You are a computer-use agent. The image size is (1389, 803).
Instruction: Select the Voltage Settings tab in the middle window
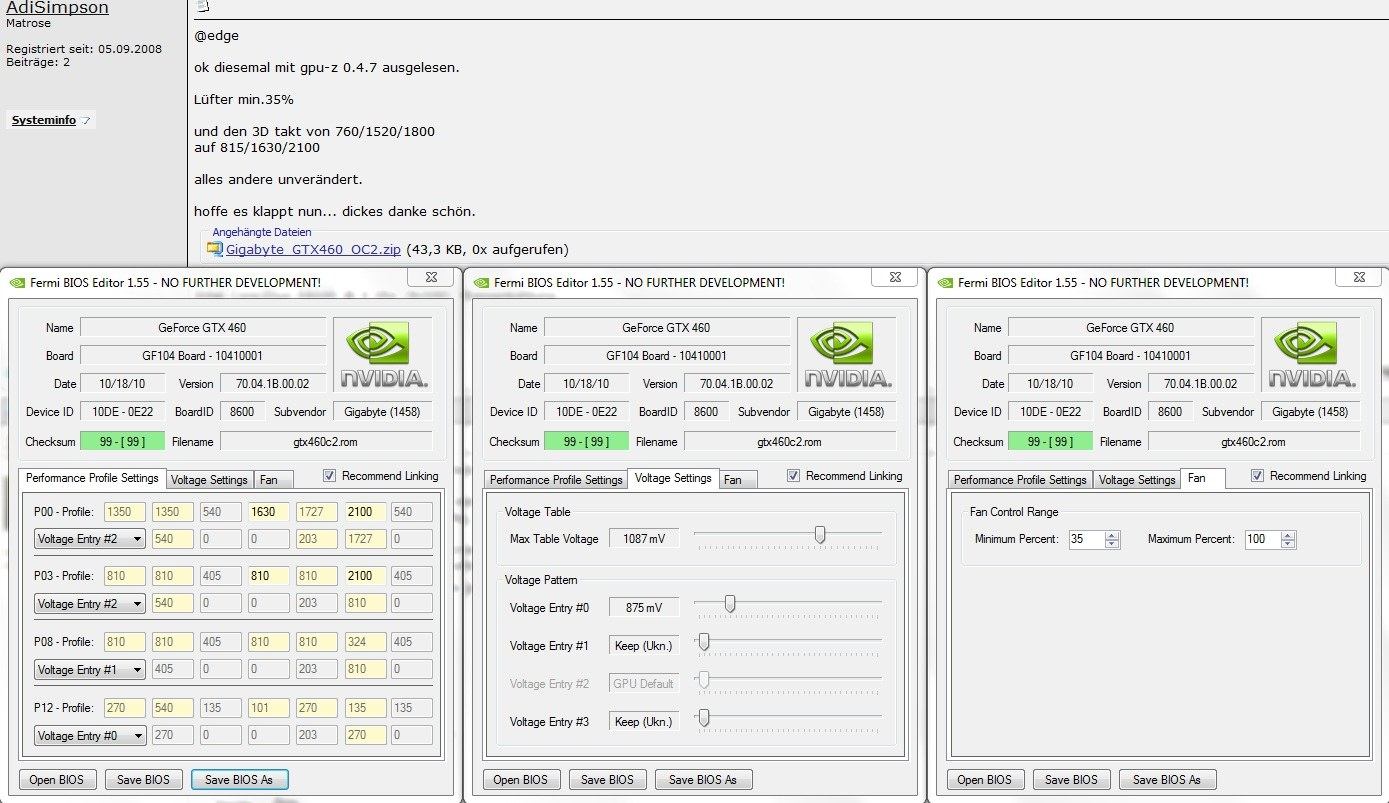[673, 478]
